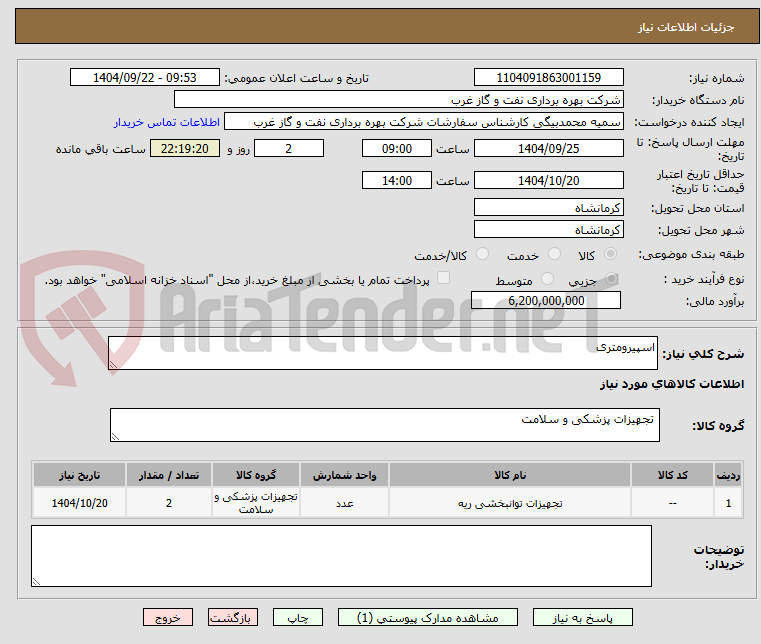Screen dimensions: 761x644
Task: Click the اطلاعات کالاهای مورد نیاز heading
Action: coord(672,384)
